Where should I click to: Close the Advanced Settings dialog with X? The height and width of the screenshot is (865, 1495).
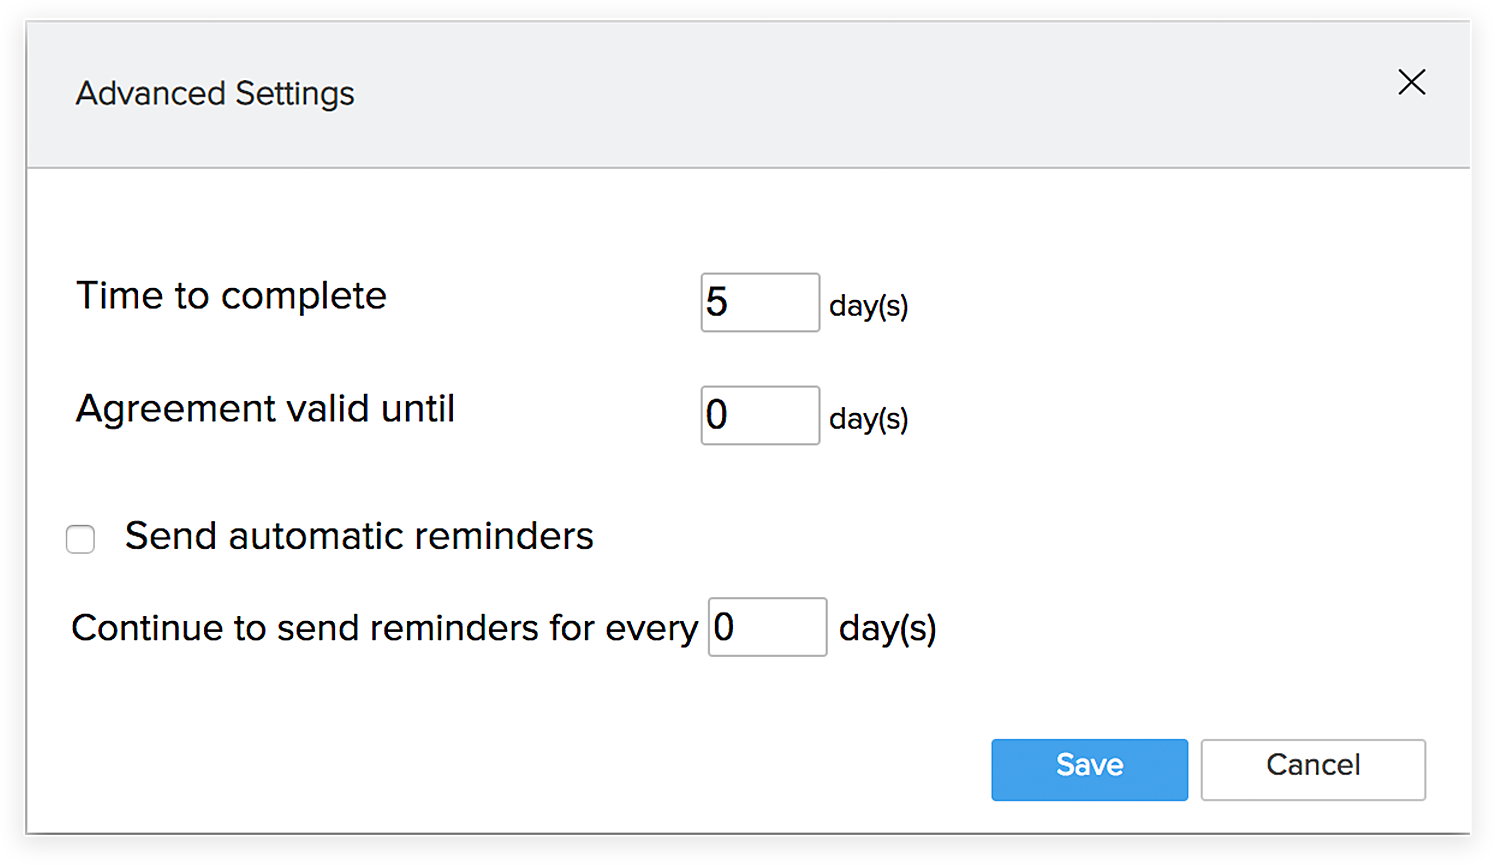click(1411, 82)
